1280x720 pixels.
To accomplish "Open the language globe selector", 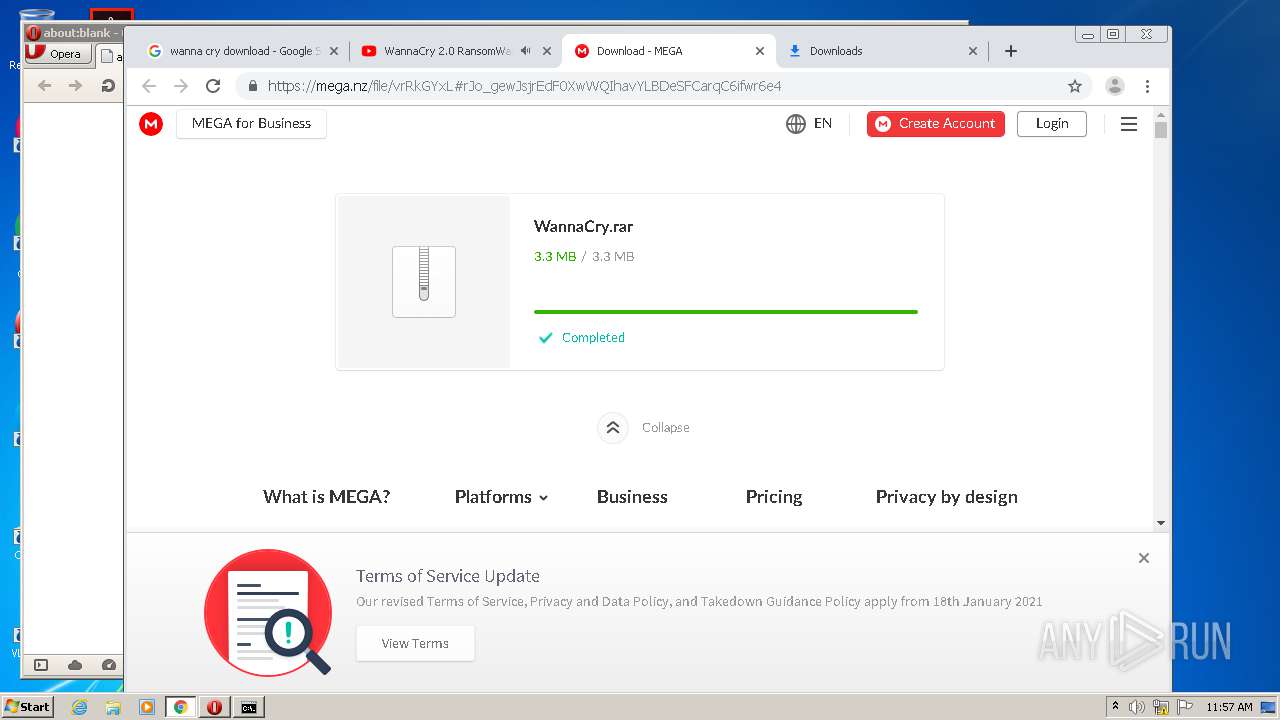I will click(796, 124).
